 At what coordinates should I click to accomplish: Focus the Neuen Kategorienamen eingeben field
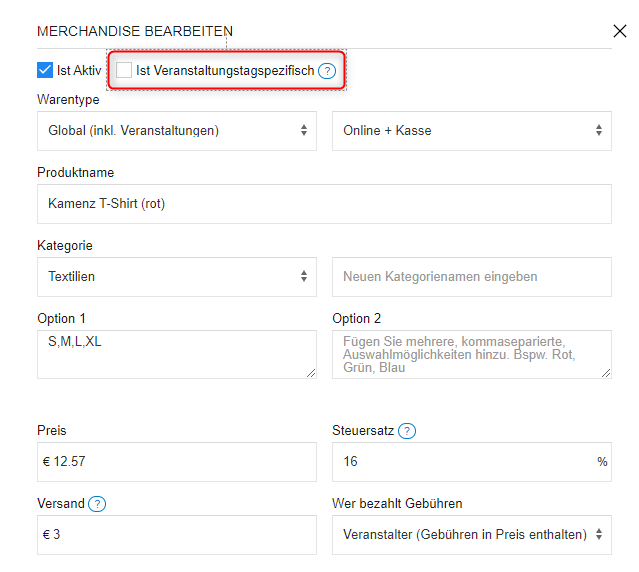tap(471, 276)
